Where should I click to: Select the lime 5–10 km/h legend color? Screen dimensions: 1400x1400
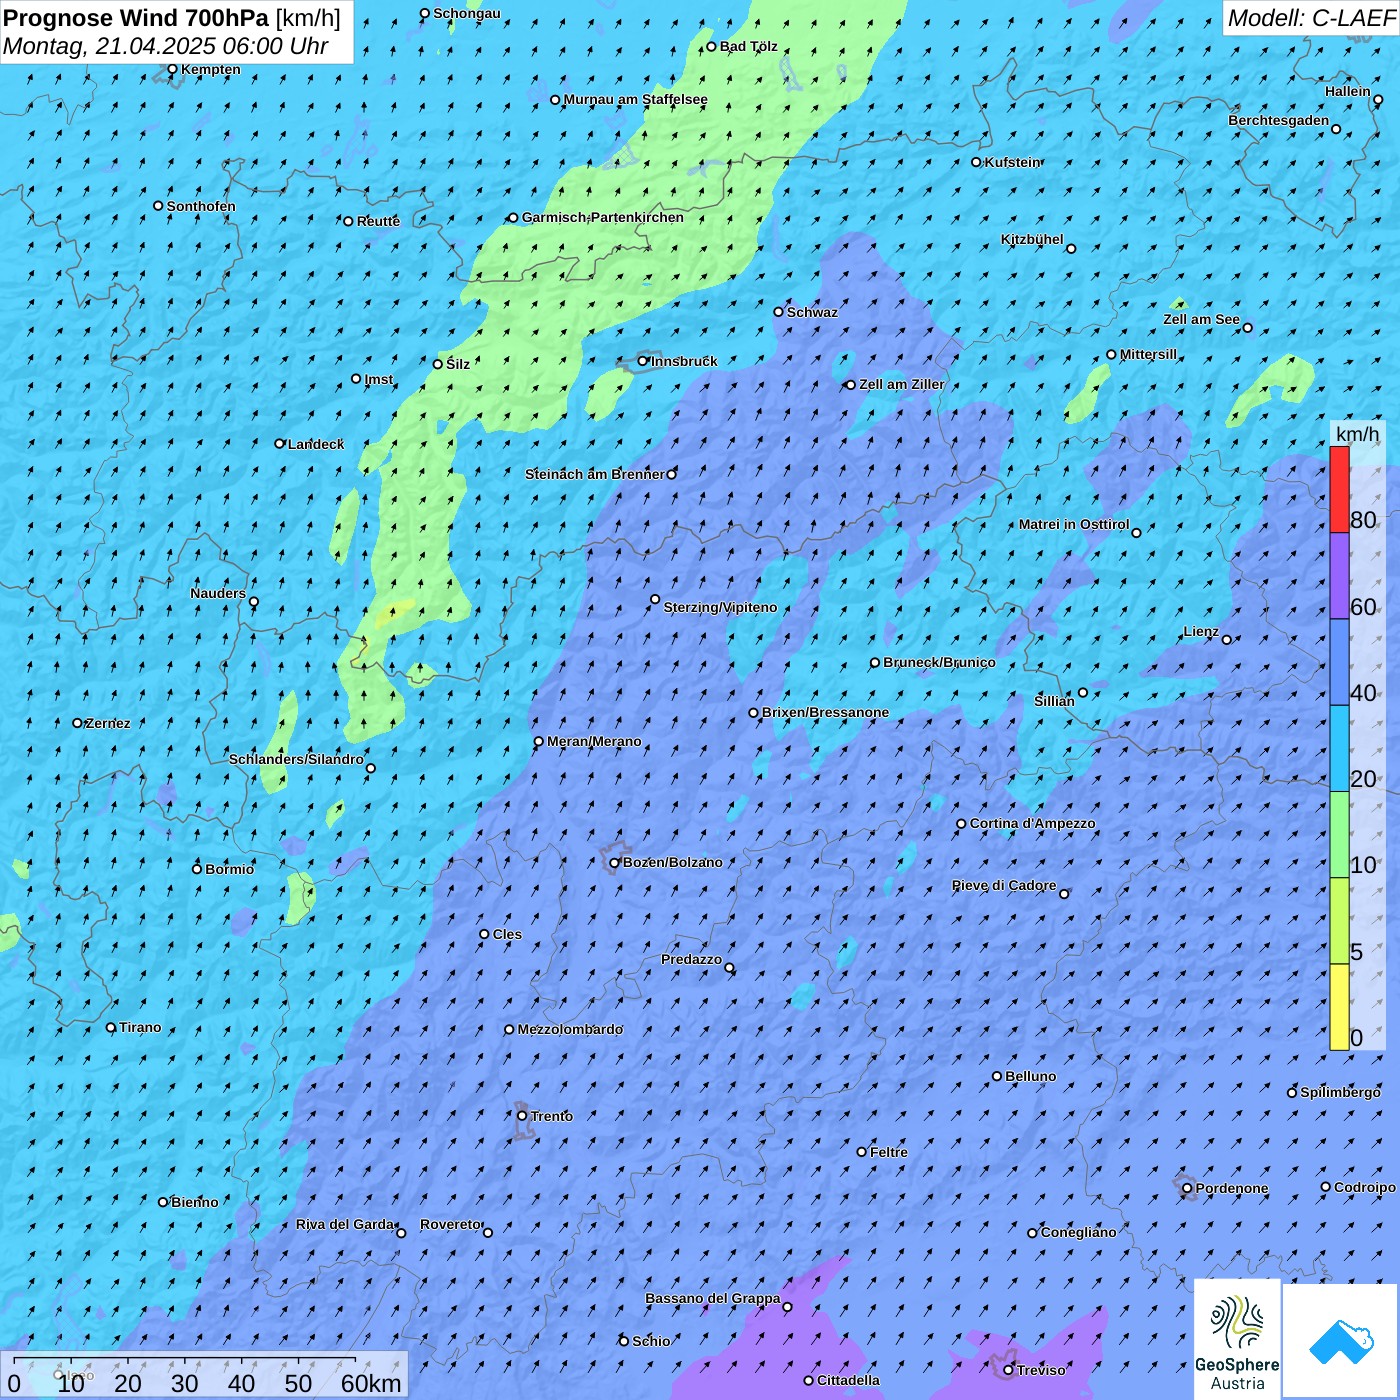1339,920
